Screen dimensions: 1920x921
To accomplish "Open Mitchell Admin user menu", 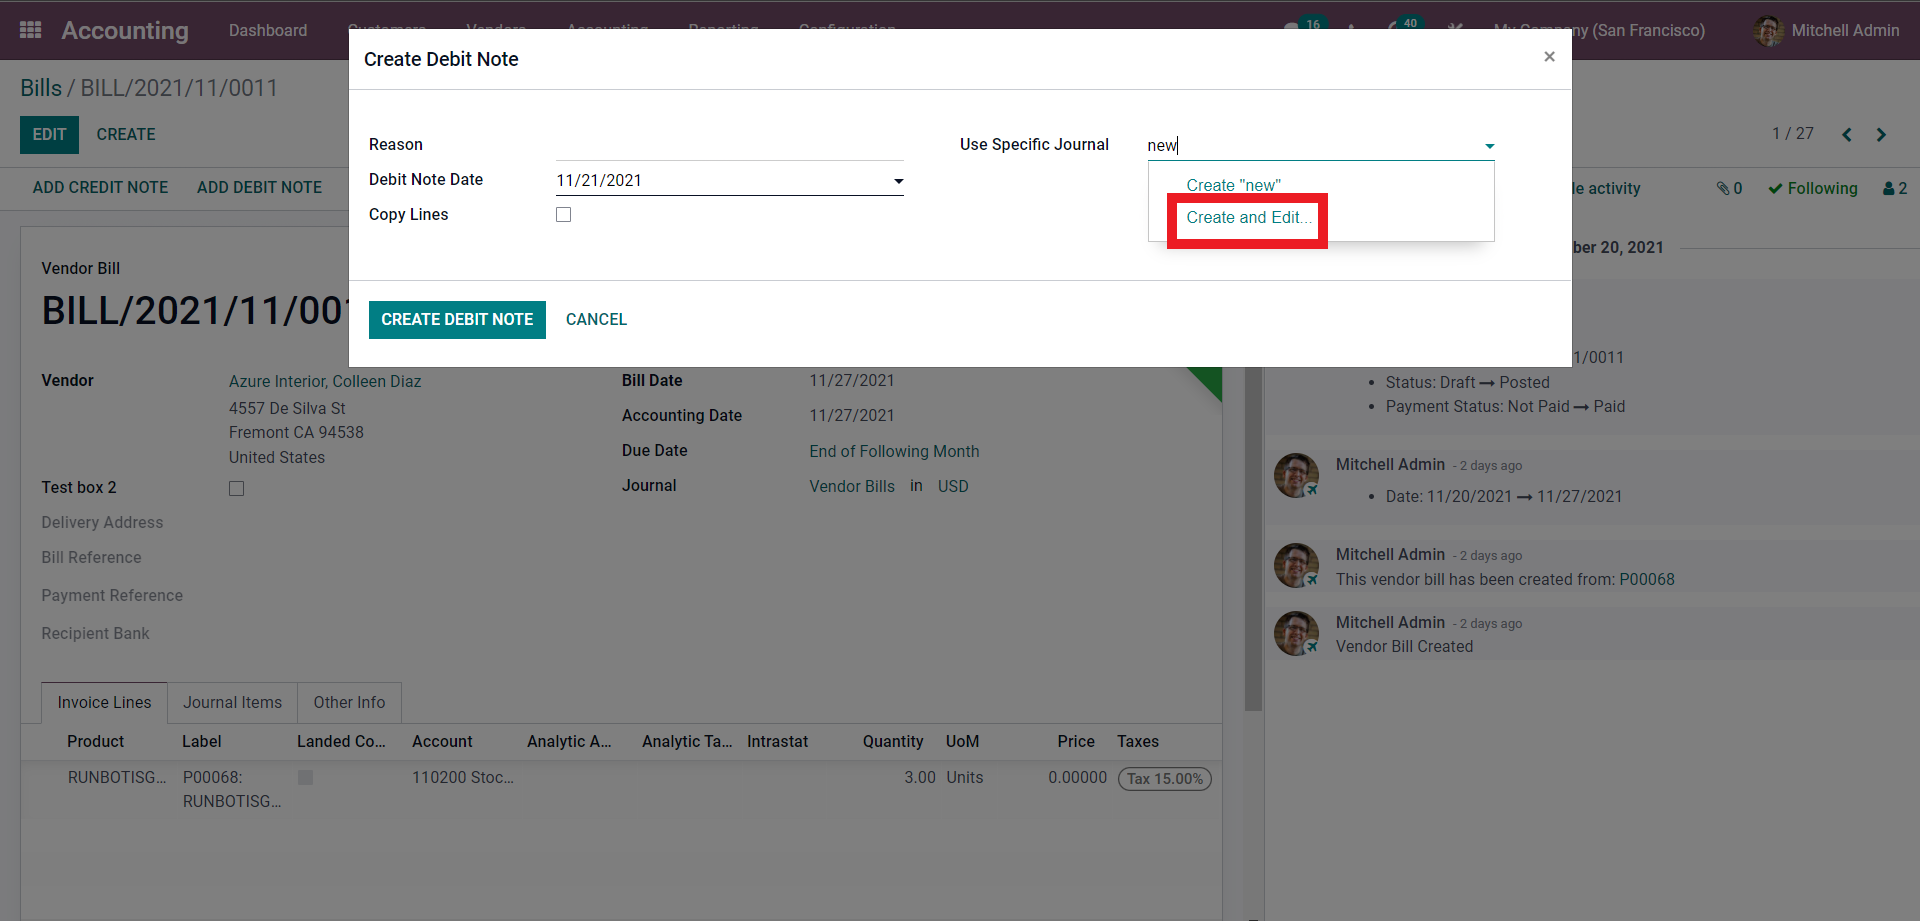I will [x=1827, y=31].
